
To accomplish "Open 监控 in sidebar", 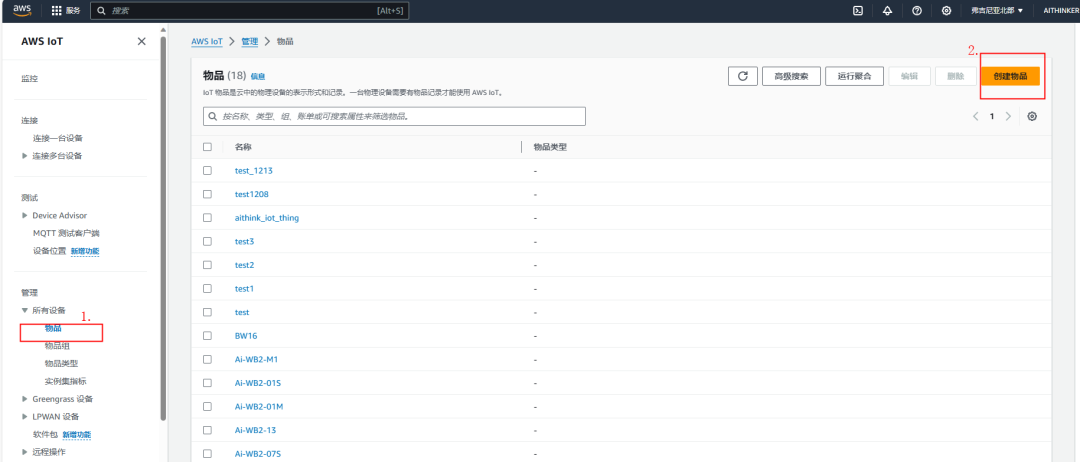I will [x=30, y=78].
